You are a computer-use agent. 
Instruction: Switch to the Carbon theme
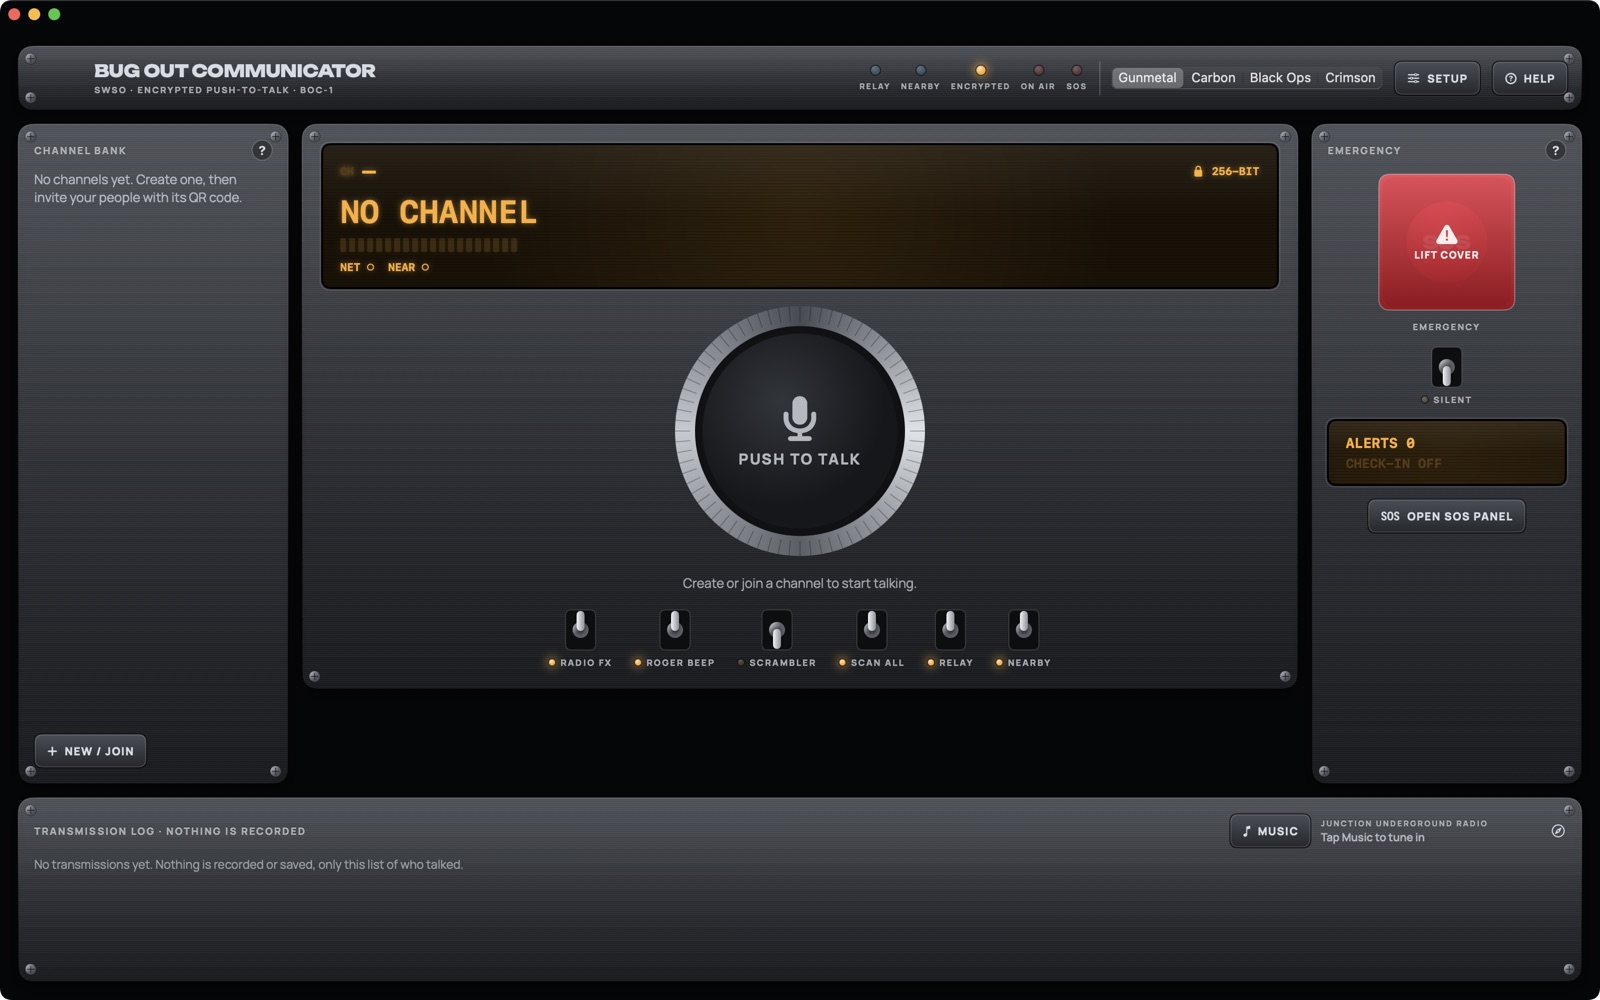click(x=1213, y=78)
